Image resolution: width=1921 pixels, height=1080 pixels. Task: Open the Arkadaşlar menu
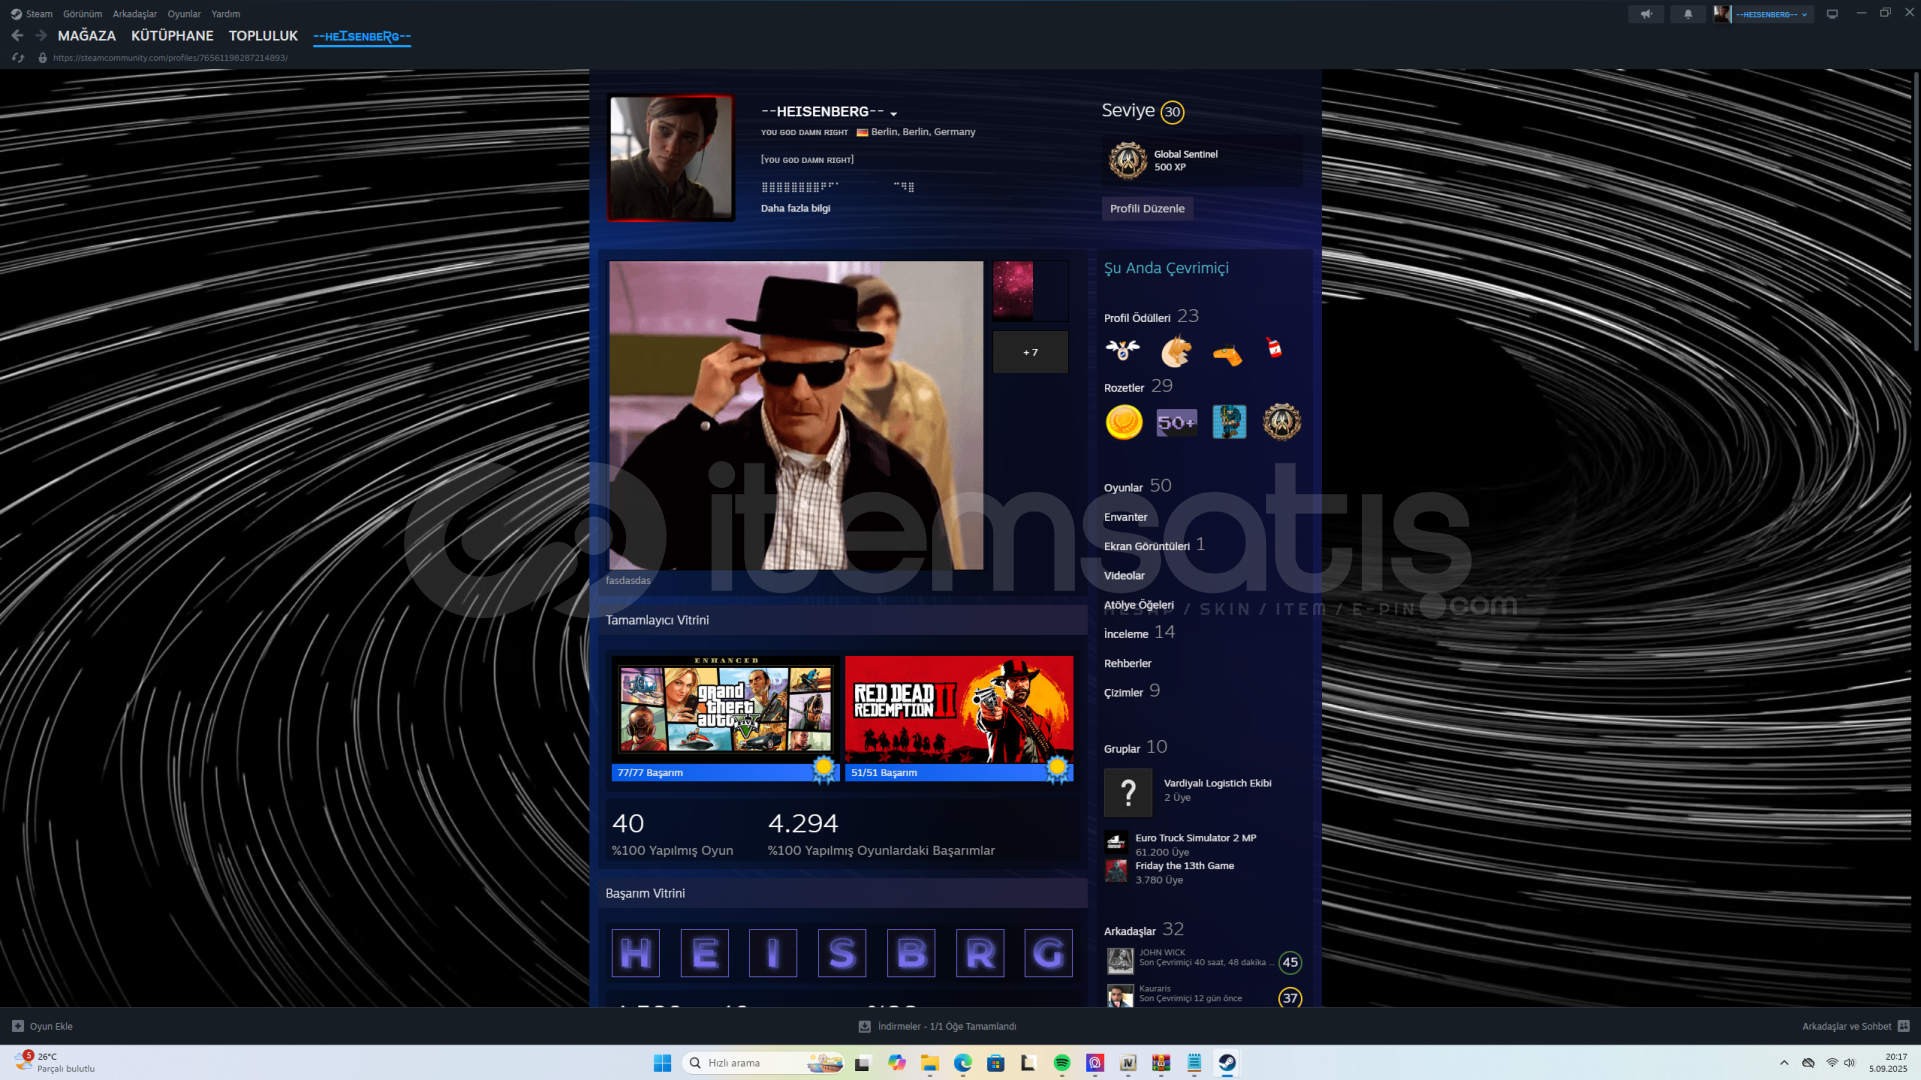tap(134, 14)
